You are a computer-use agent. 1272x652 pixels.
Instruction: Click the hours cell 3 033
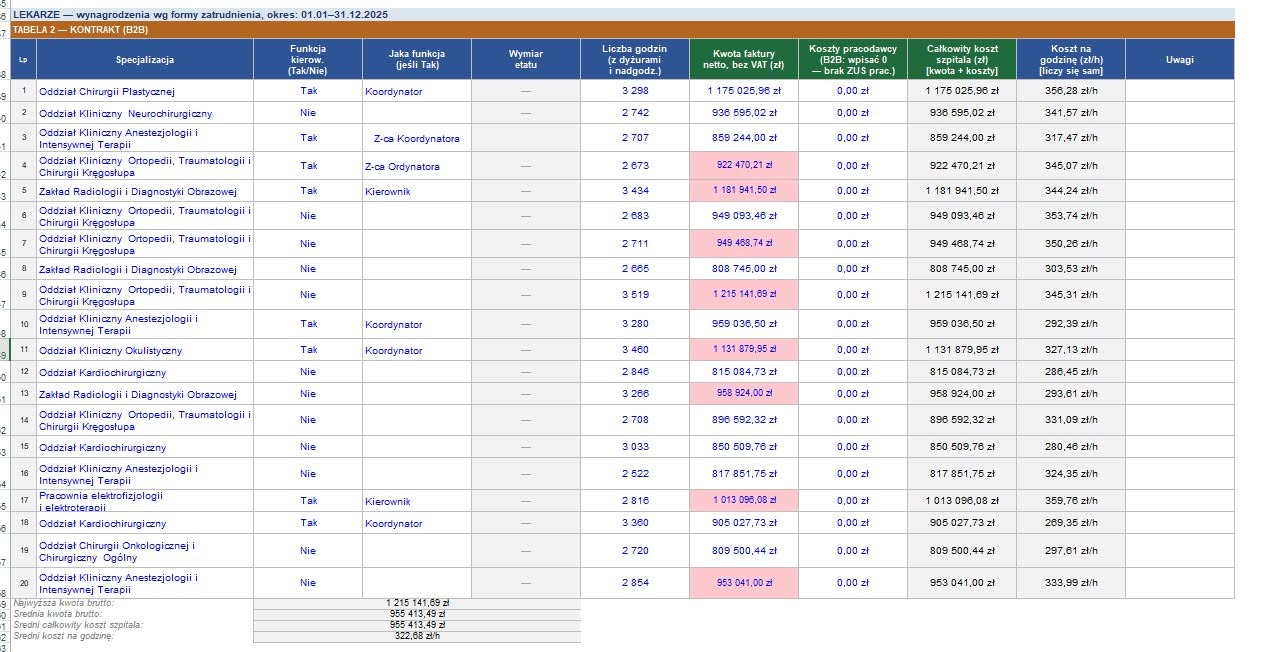coord(635,447)
